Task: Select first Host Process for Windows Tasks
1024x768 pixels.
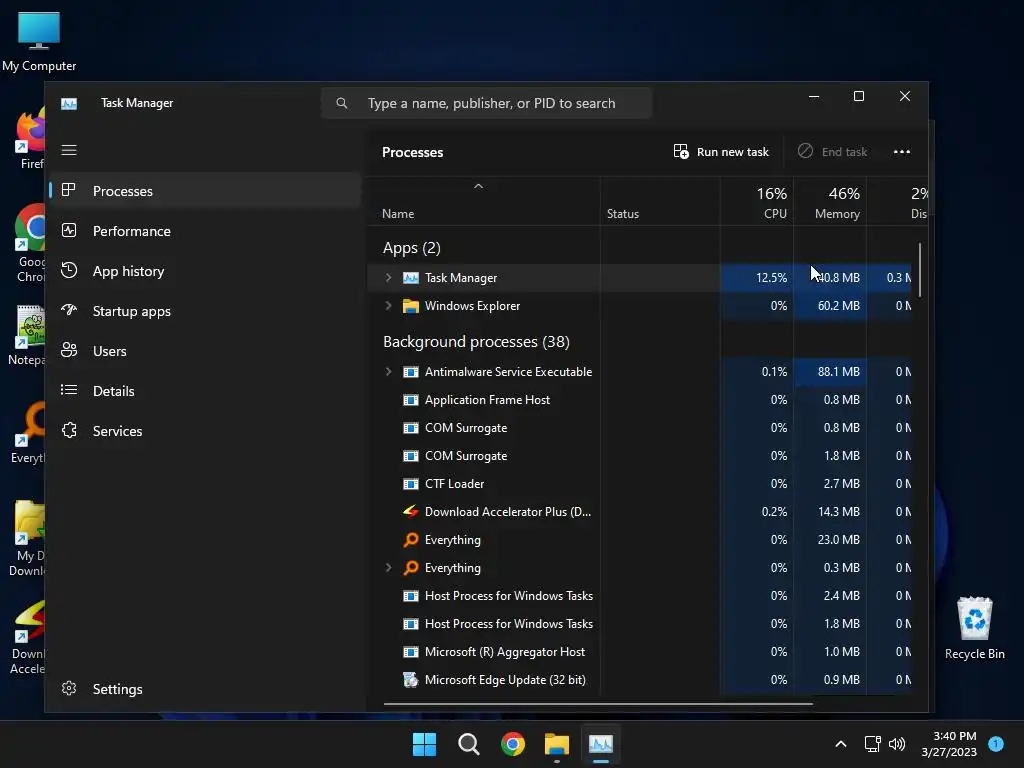Action: pyautogui.click(x=639, y=596)
